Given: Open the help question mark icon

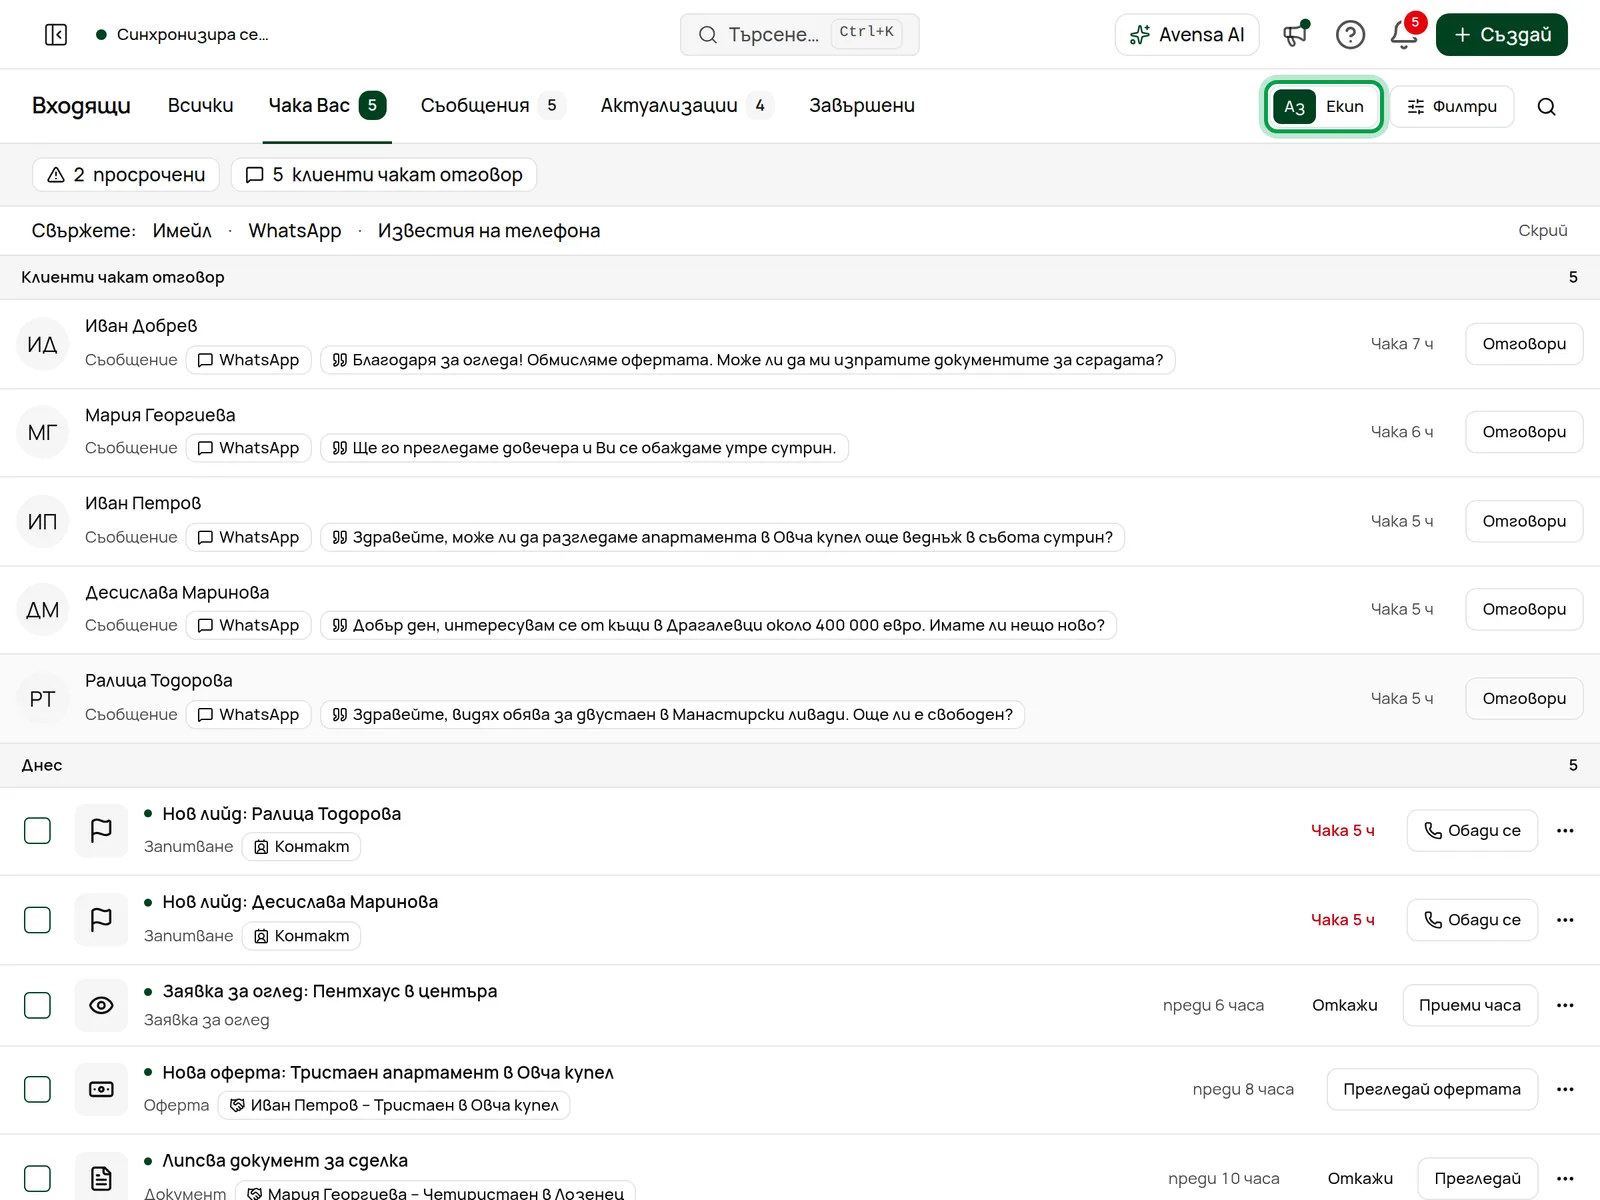Looking at the screenshot, I should tap(1350, 35).
